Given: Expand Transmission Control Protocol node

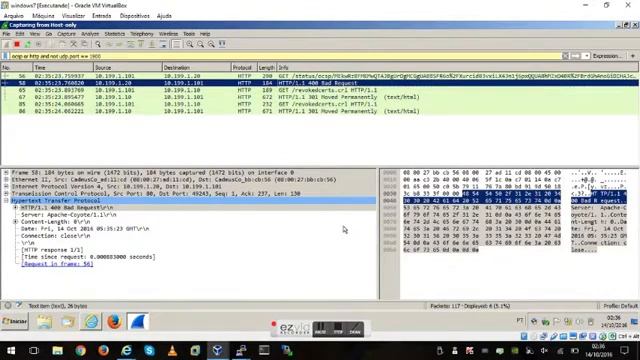Looking at the screenshot, I should pyautogui.click(x=6, y=193).
